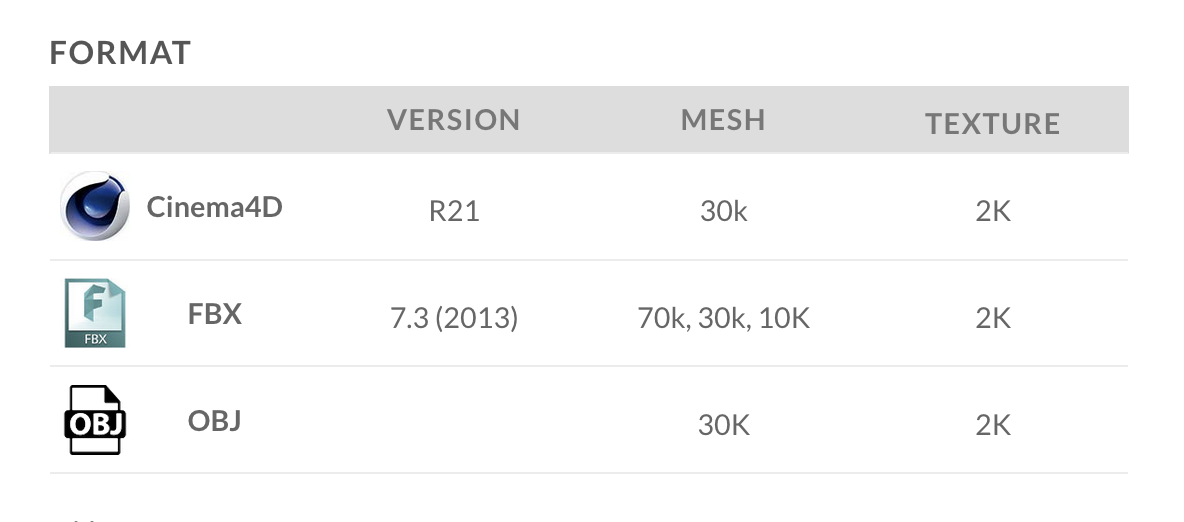Viewport: 1184px width, 522px height.
Task: Click the Cinema4D sphere icon
Action: (x=95, y=206)
